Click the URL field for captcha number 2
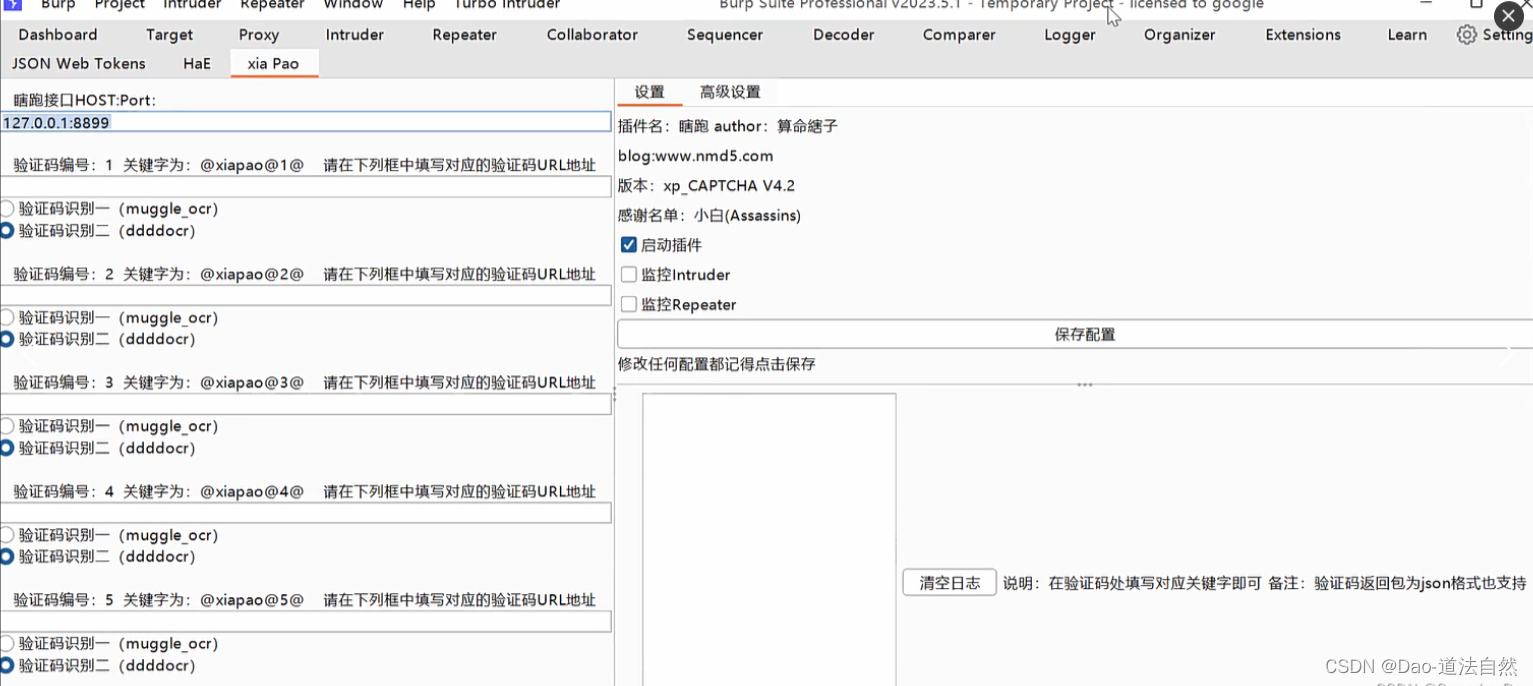The width and height of the screenshot is (1533, 686). click(x=306, y=295)
